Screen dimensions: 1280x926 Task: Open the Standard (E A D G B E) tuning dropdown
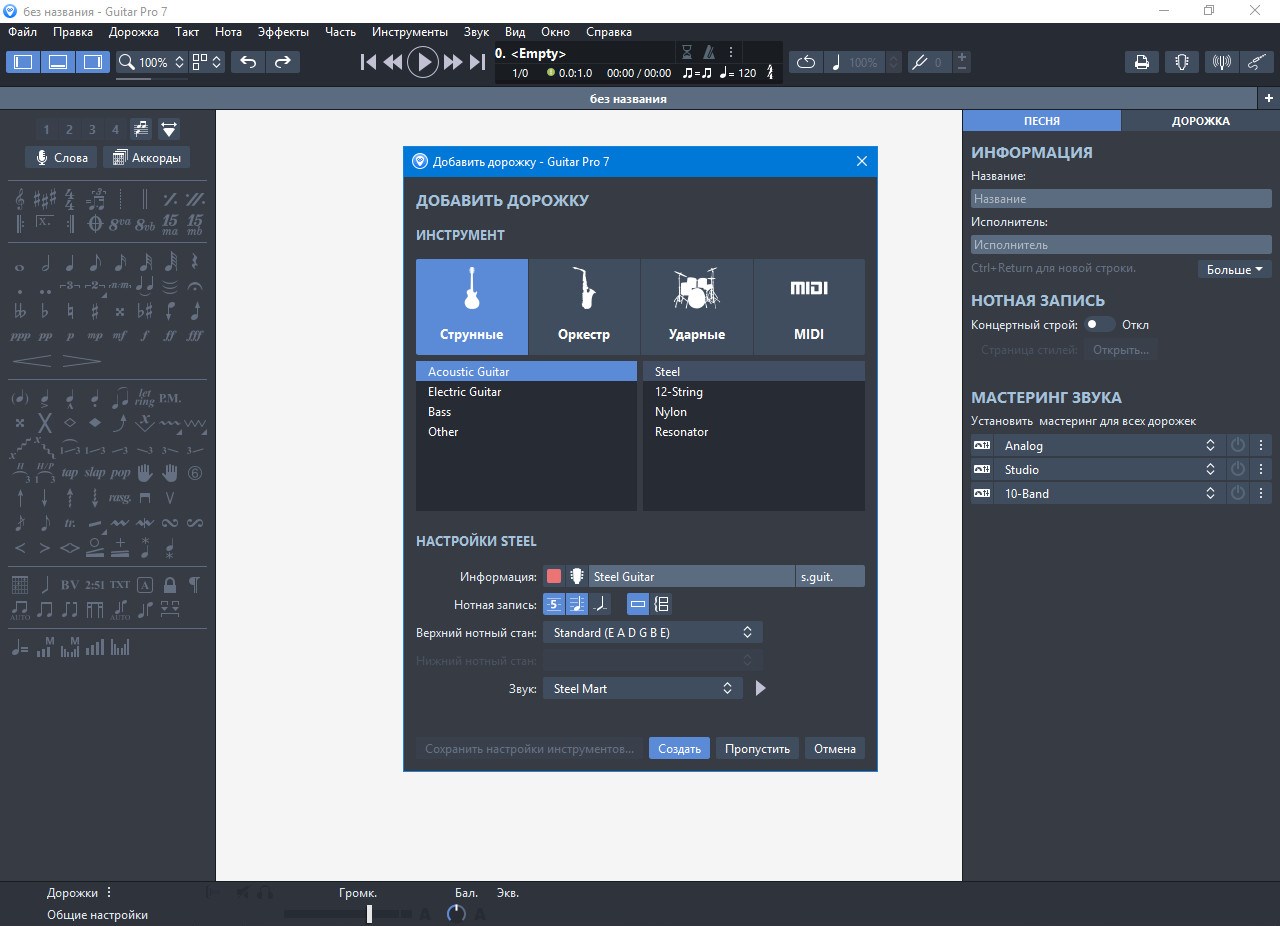[653, 632]
